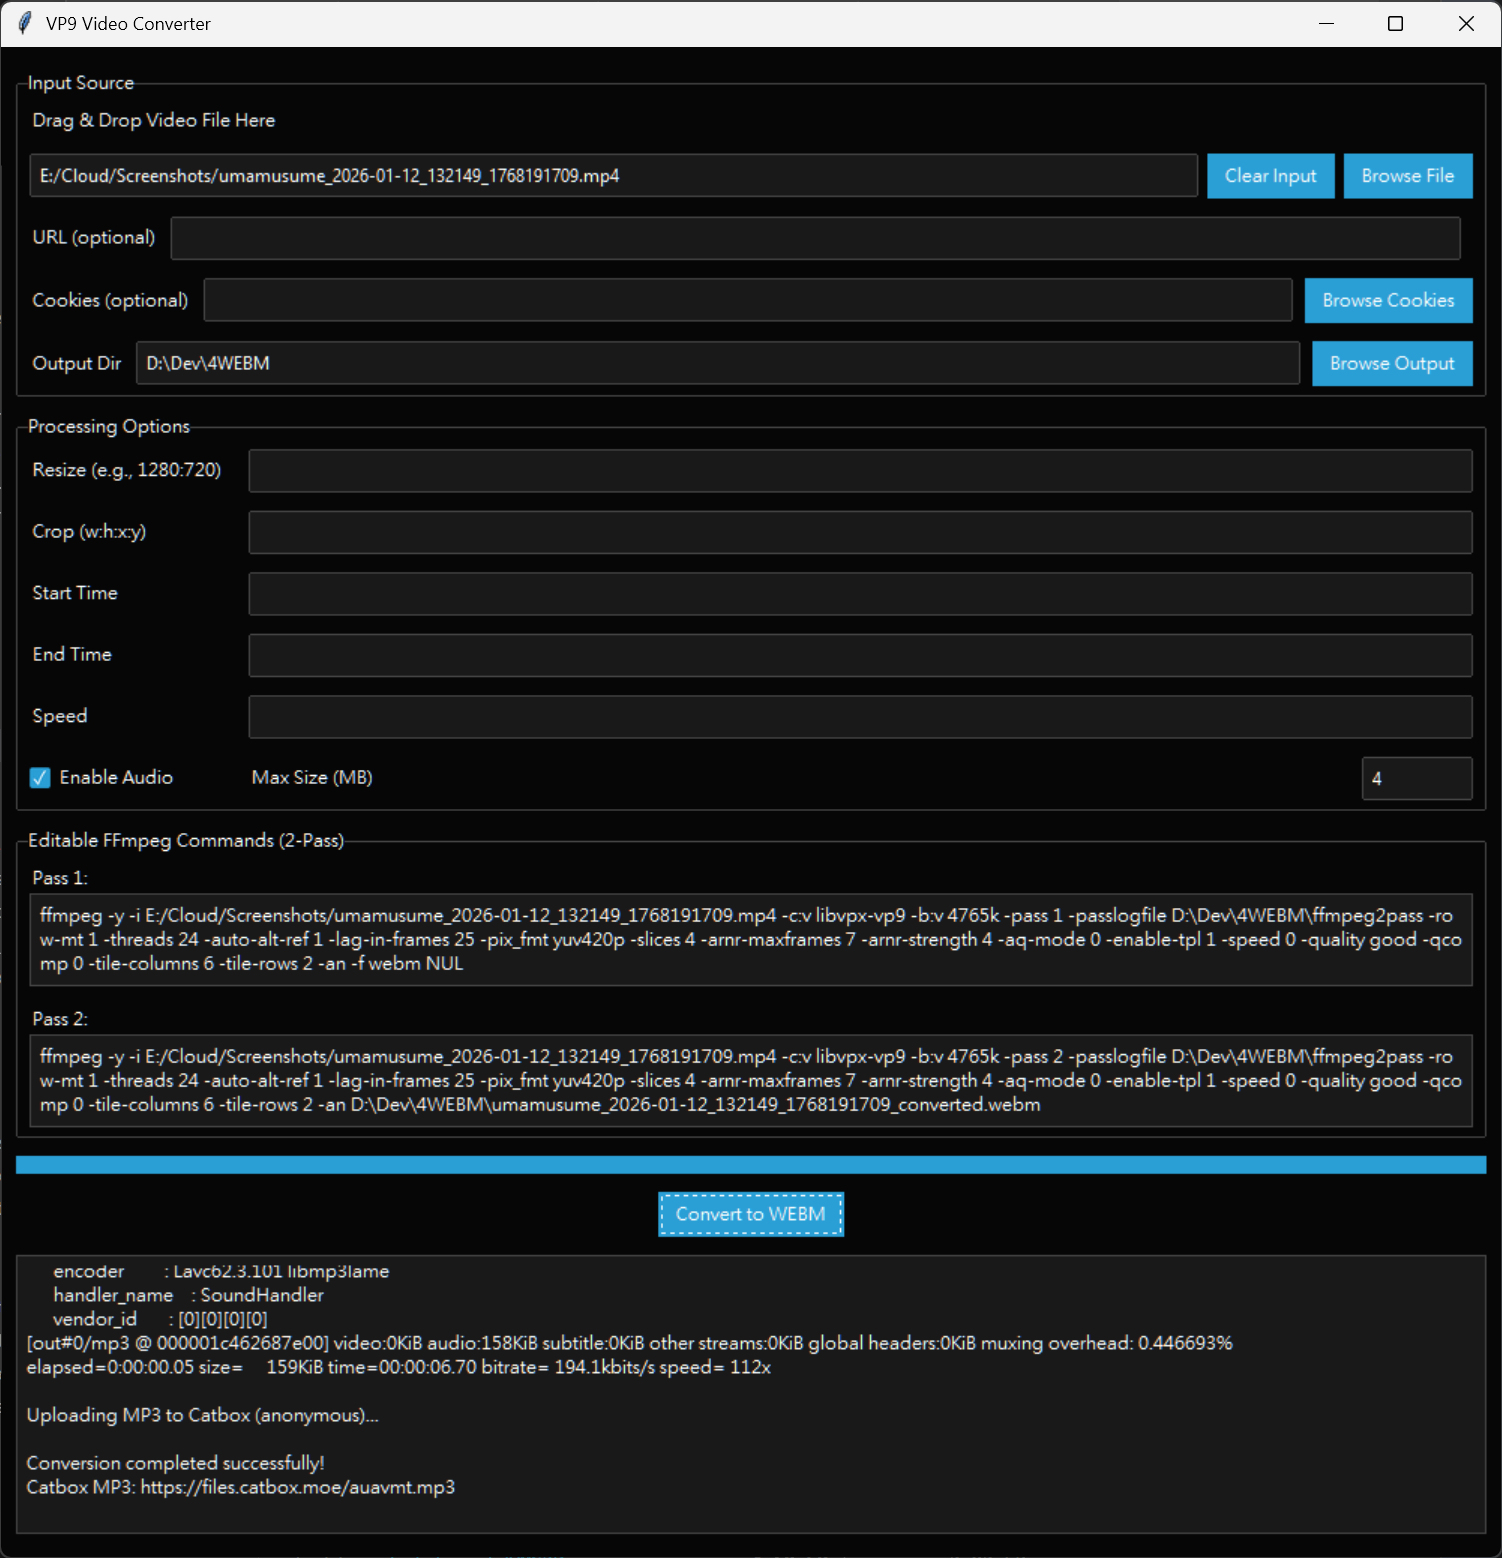Click Browse Cookies button

click(x=1388, y=300)
